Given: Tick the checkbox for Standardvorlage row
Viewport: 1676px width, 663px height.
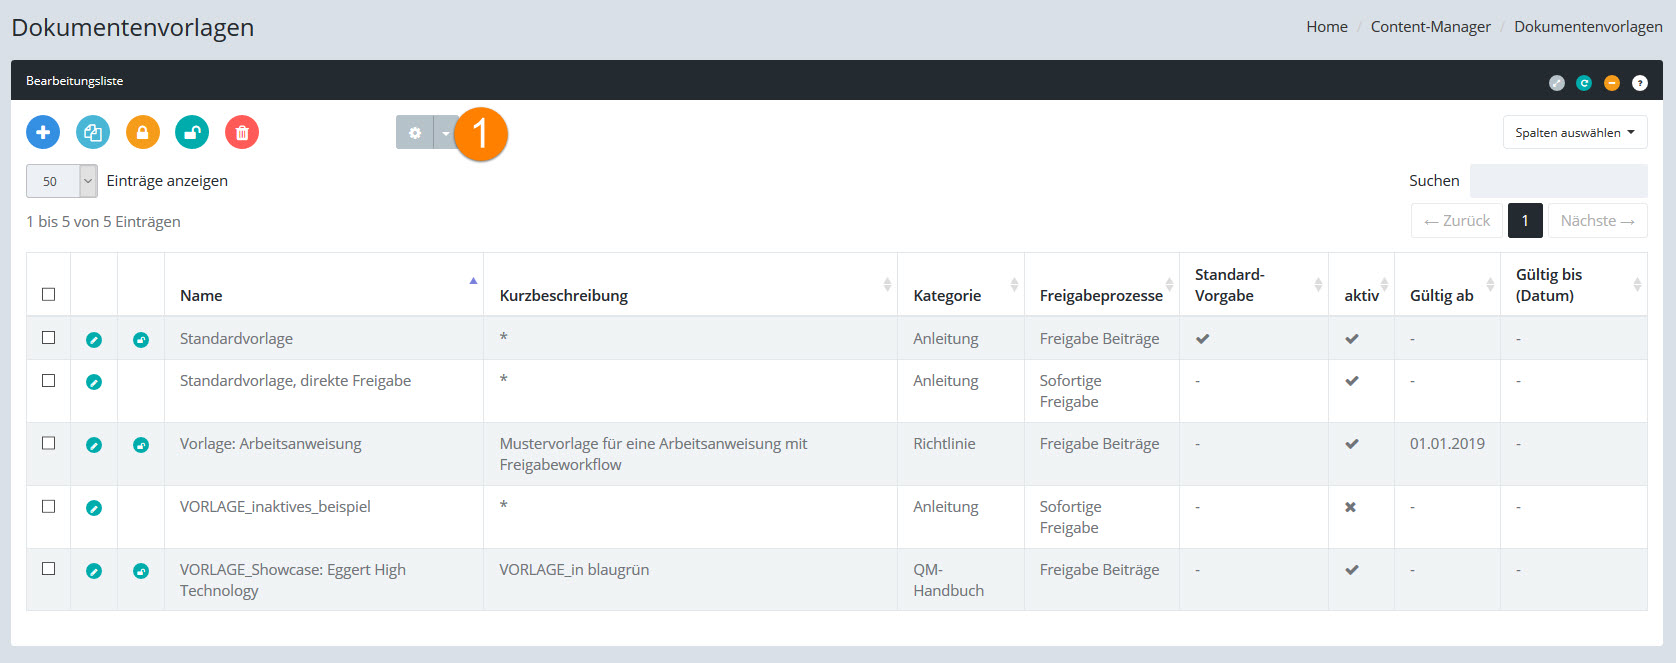Looking at the screenshot, I should (48, 338).
